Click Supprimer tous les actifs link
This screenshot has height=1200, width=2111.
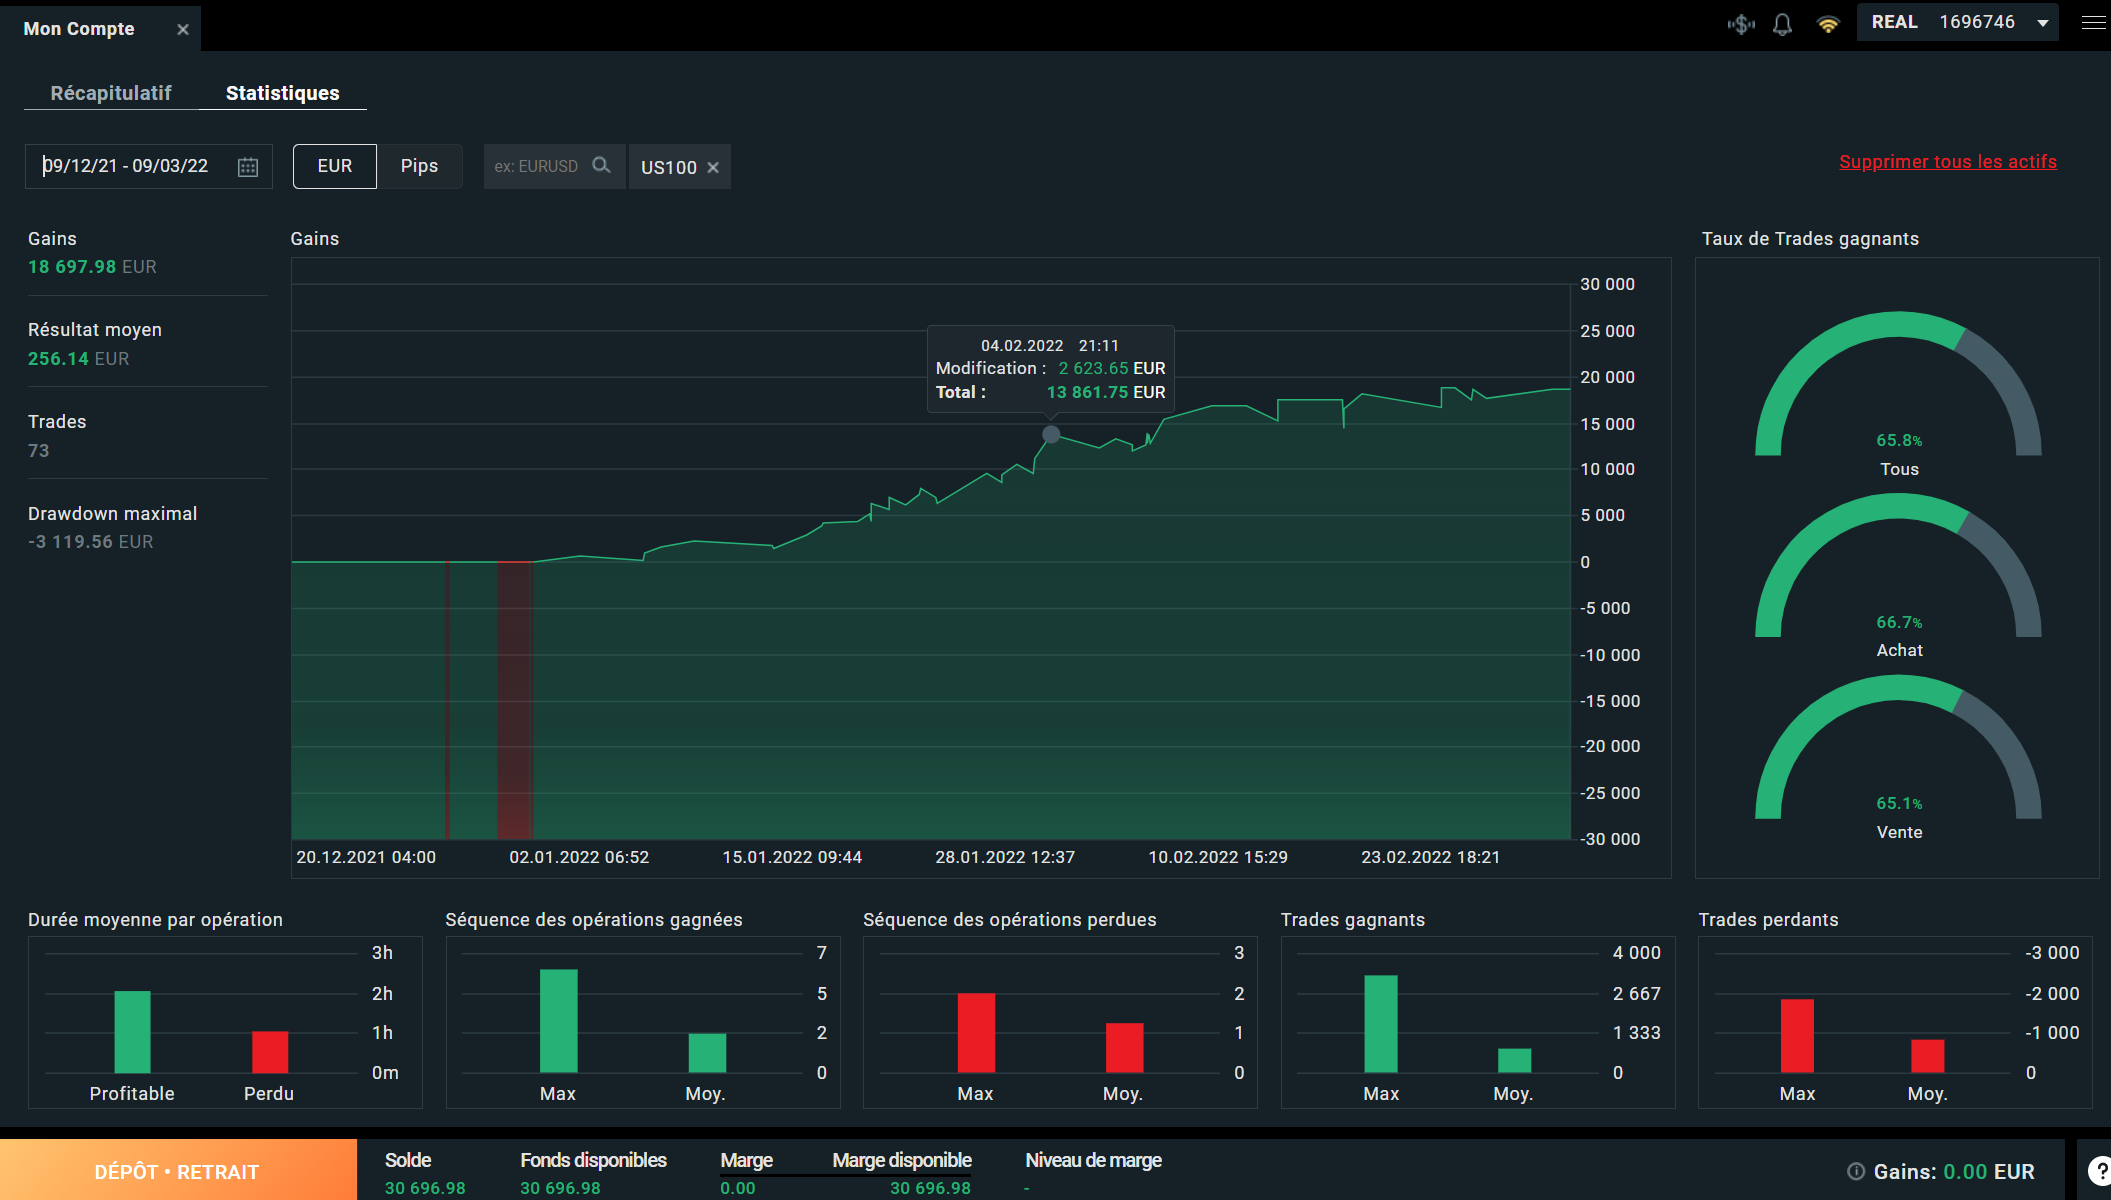[x=1947, y=162]
